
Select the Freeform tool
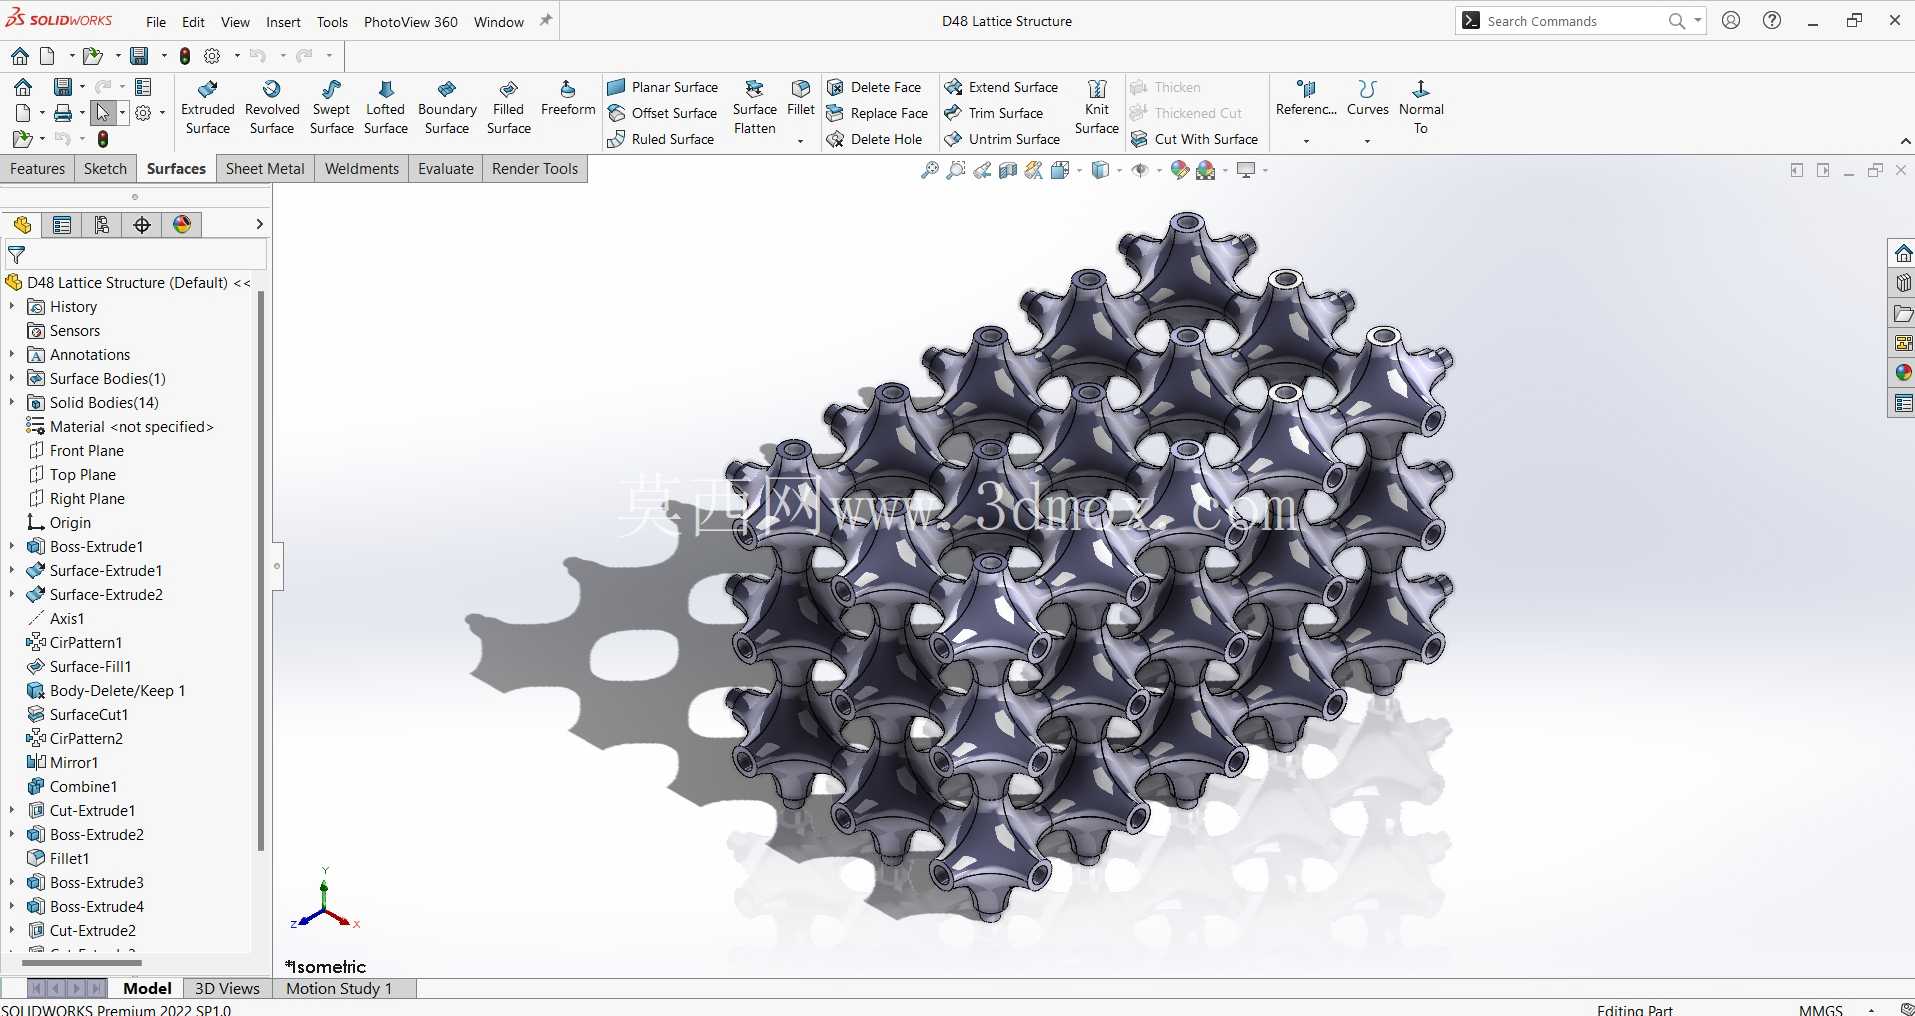coord(568,99)
